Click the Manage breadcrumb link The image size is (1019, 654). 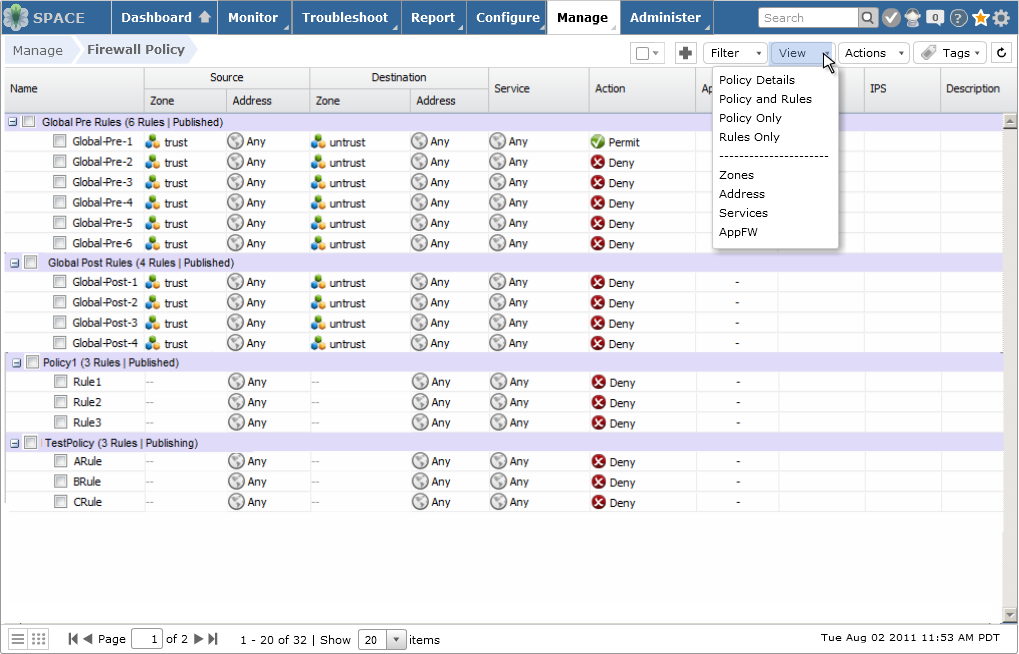point(38,50)
